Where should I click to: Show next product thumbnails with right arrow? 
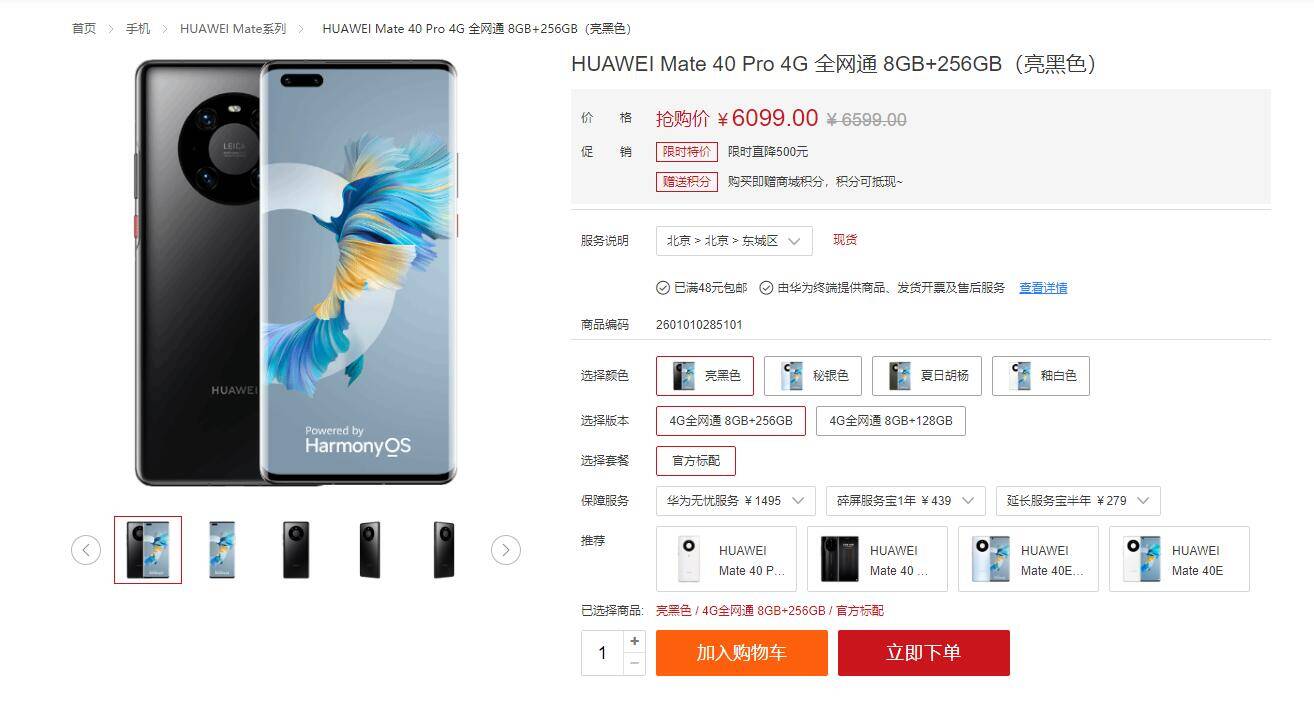(506, 550)
